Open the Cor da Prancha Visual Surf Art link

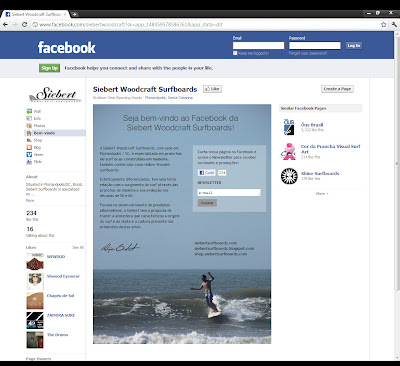coord(330,149)
